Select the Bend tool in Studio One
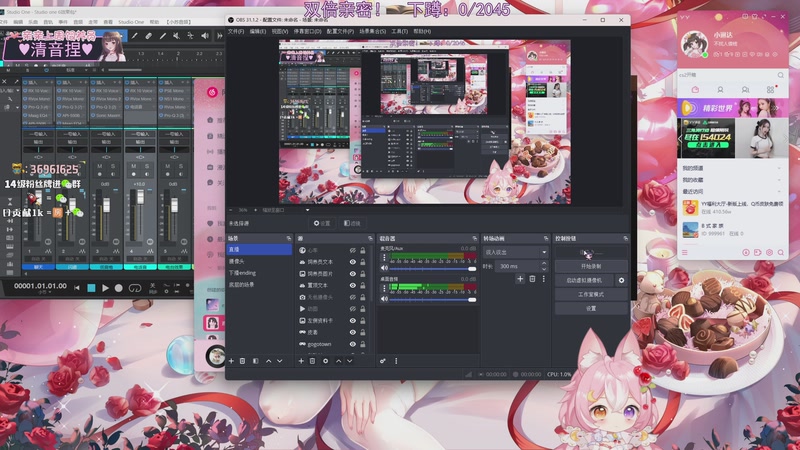The height and width of the screenshot is (450, 800). 190,36
